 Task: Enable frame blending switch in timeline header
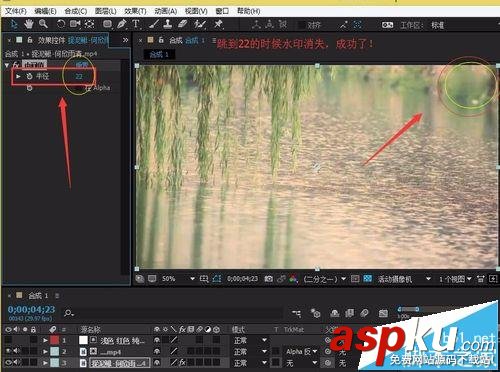coord(350,313)
